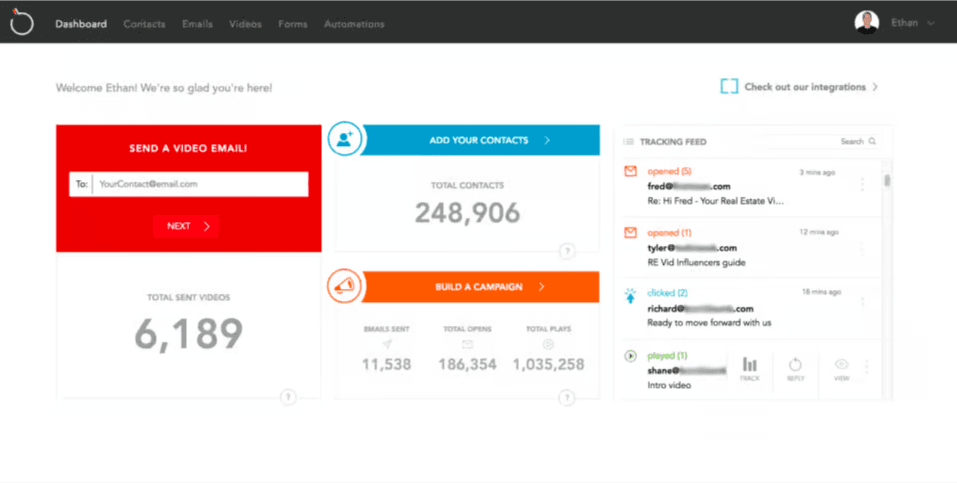Screen dimensions: 957x483
Task: Open options menu for richard's clicked entry
Action: (862, 301)
